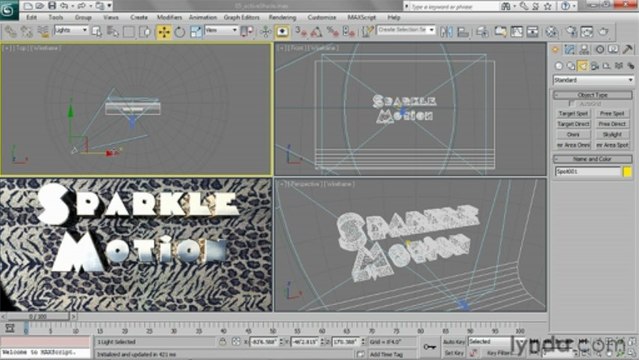
Task: Toggle the Angle Snap icon
Action: [x=317, y=32]
